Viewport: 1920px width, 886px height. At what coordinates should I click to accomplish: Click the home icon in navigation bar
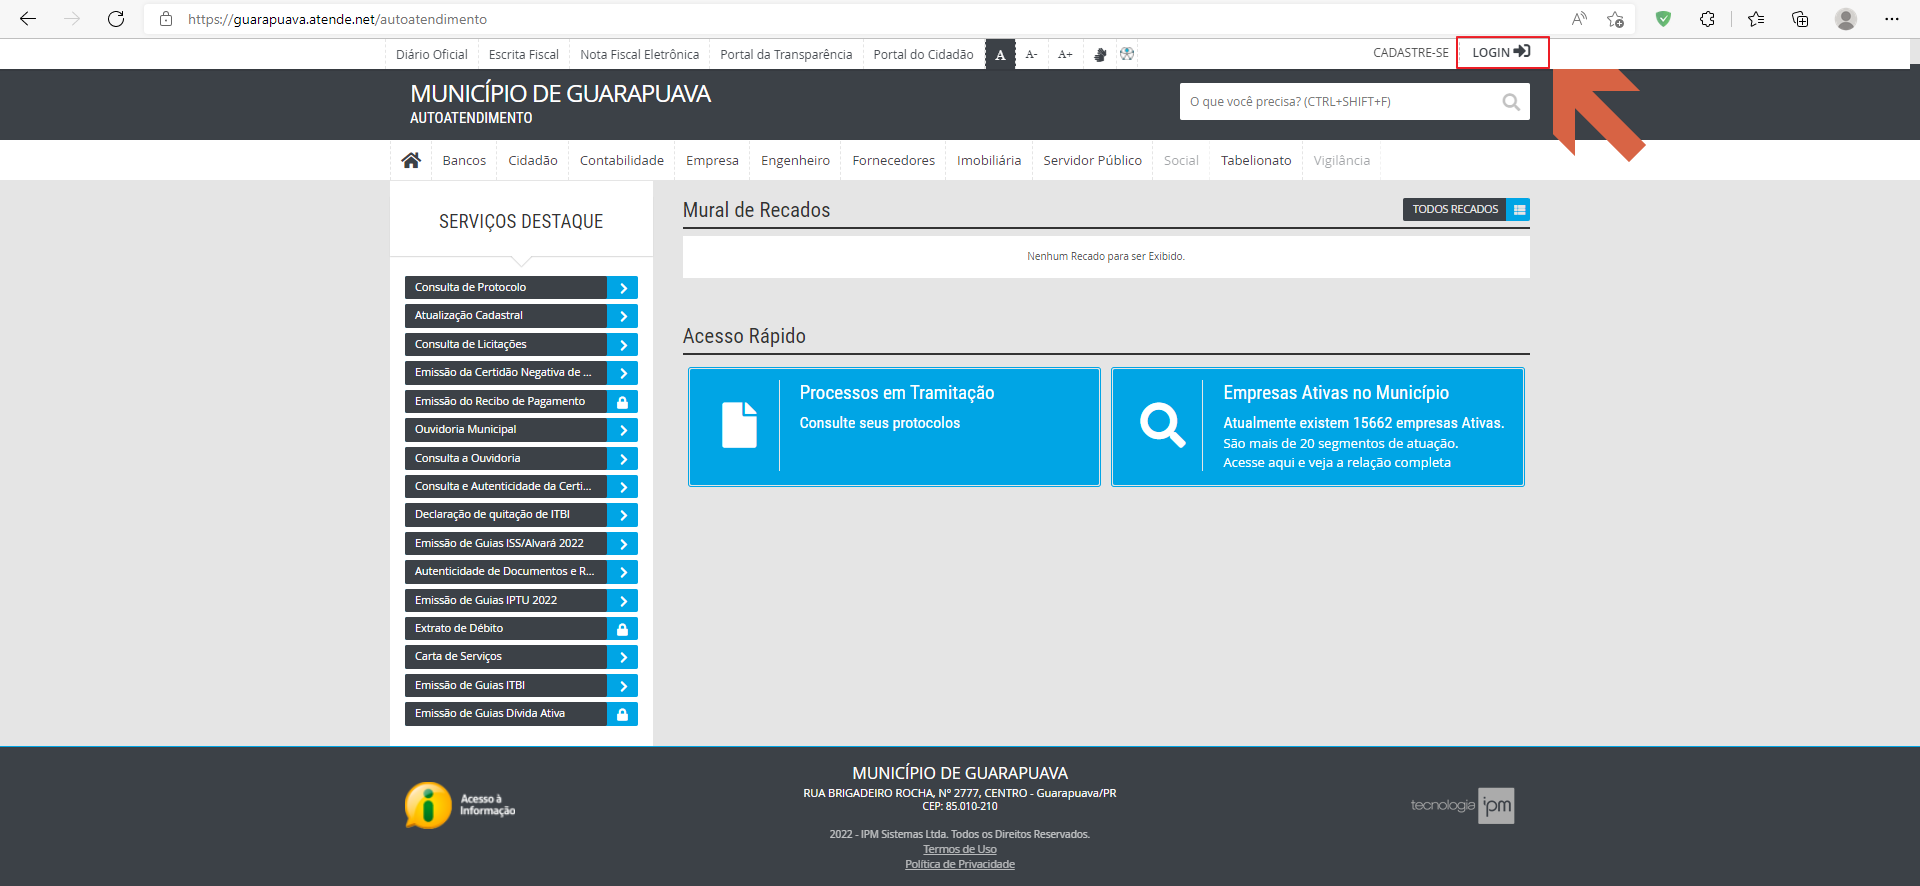tap(411, 160)
